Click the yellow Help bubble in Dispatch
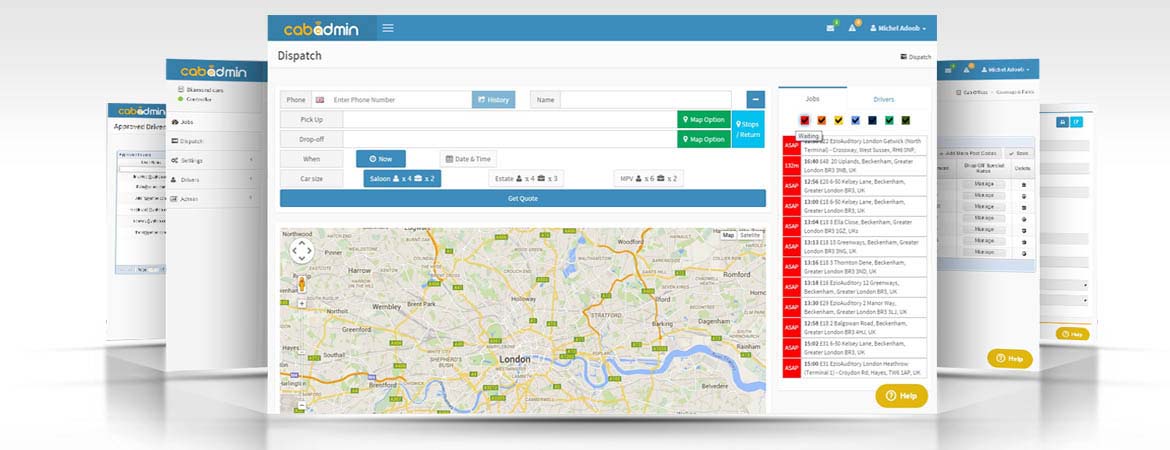 901,396
